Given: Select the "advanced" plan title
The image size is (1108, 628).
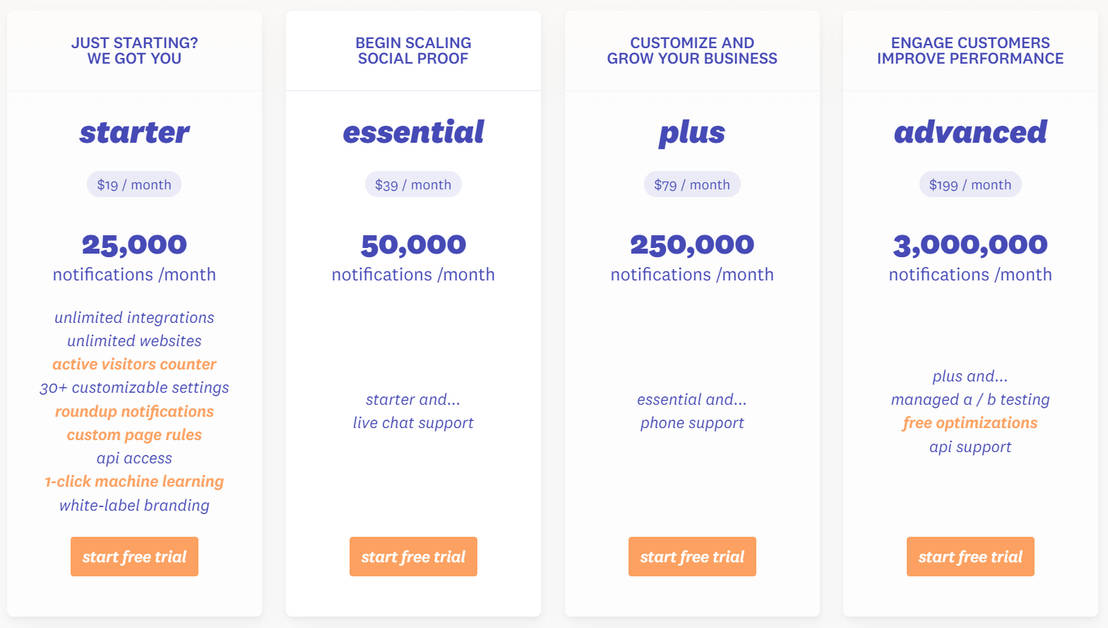Looking at the screenshot, I should coord(970,132).
